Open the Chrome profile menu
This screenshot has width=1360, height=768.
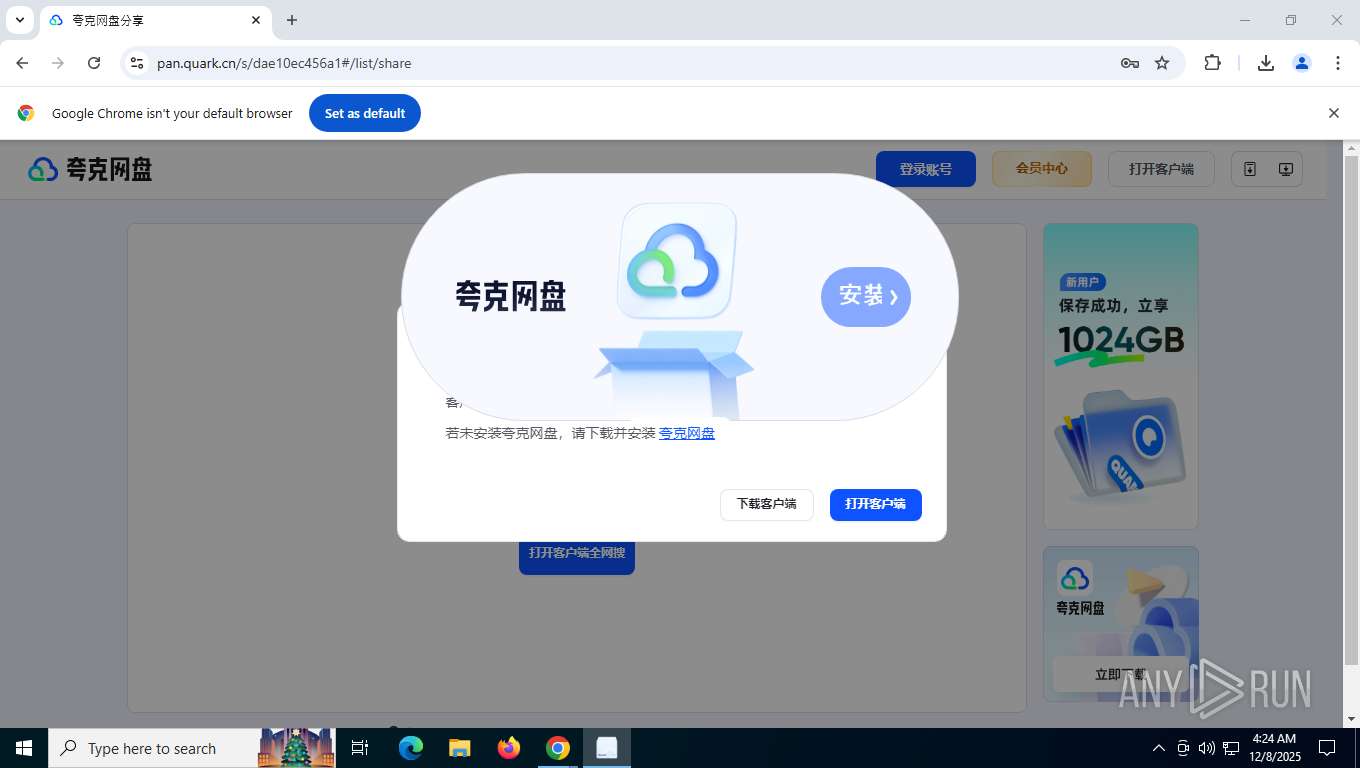coord(1302,63)
